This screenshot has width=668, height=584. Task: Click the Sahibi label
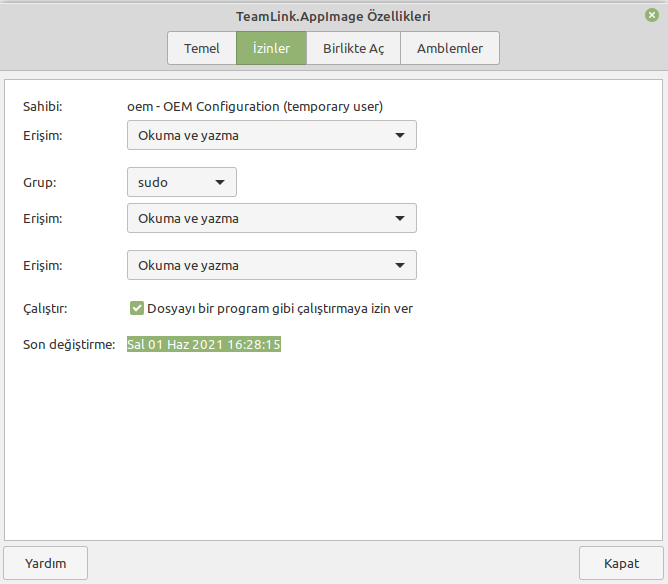point(43,105)
